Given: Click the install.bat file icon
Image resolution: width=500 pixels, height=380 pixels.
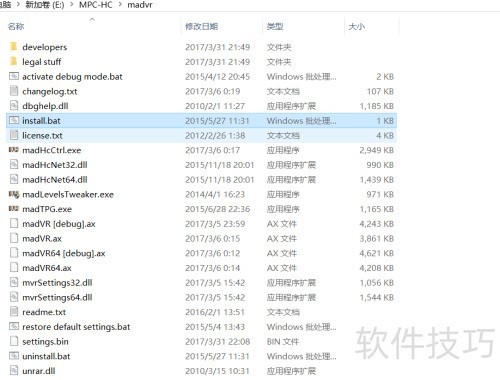Looking at the screenshot, I should pos(14,120).
